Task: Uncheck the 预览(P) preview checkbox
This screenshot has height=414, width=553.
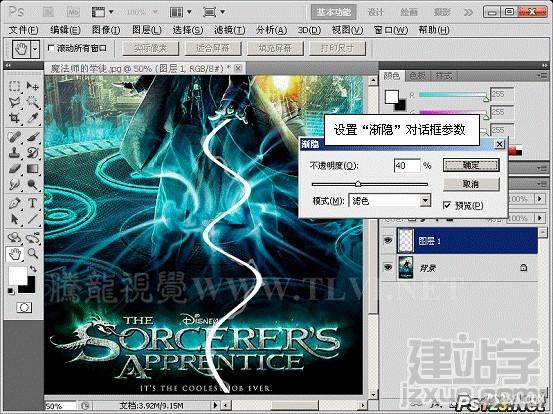Action: pos(447,205)
